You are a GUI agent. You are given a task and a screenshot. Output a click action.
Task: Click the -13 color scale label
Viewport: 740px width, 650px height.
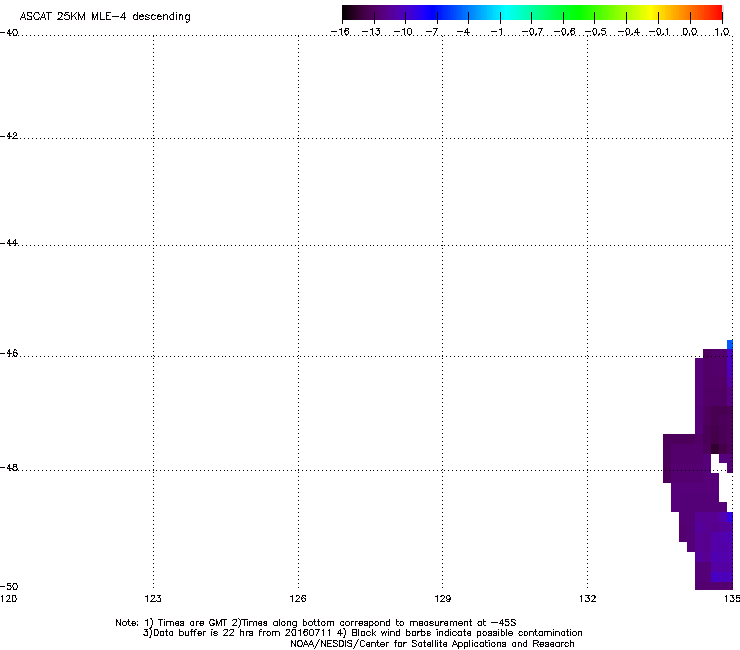click(371, 32)
